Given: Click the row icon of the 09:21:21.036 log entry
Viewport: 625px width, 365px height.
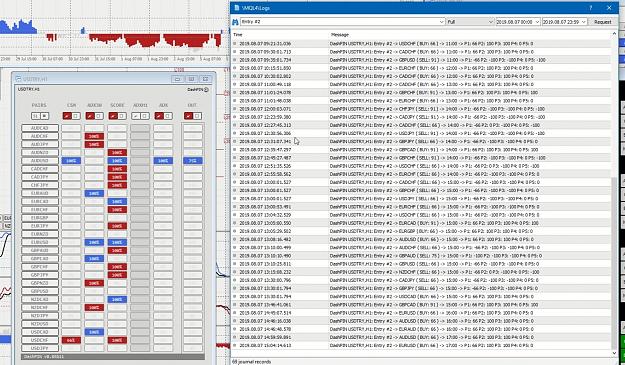Looking at the screenshot, I should tap(234, 43).
